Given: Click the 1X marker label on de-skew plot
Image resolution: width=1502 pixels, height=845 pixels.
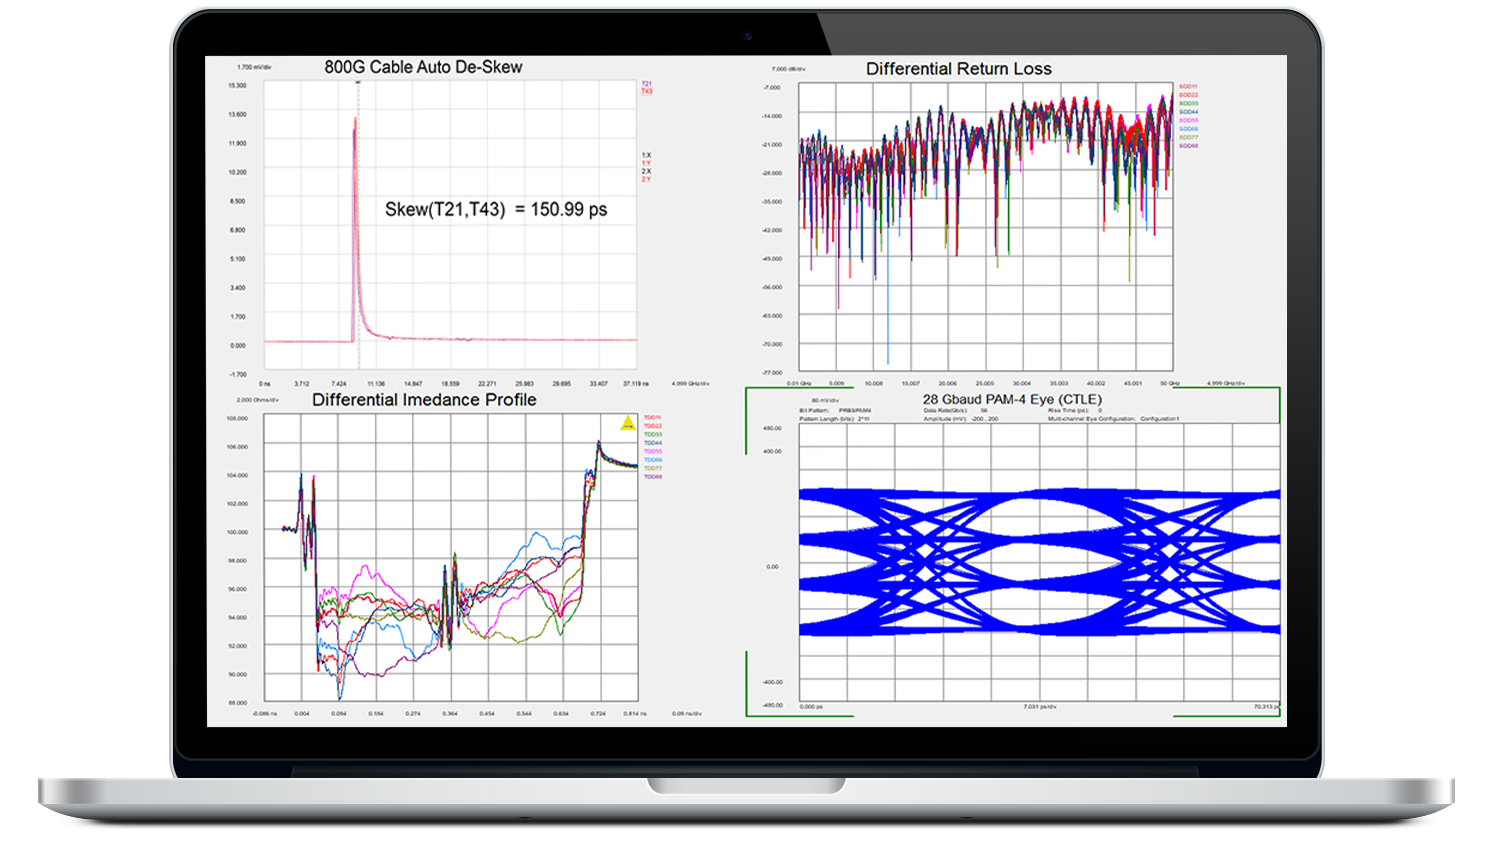Looking at the screenshot, I should click(x=647, y=155).
